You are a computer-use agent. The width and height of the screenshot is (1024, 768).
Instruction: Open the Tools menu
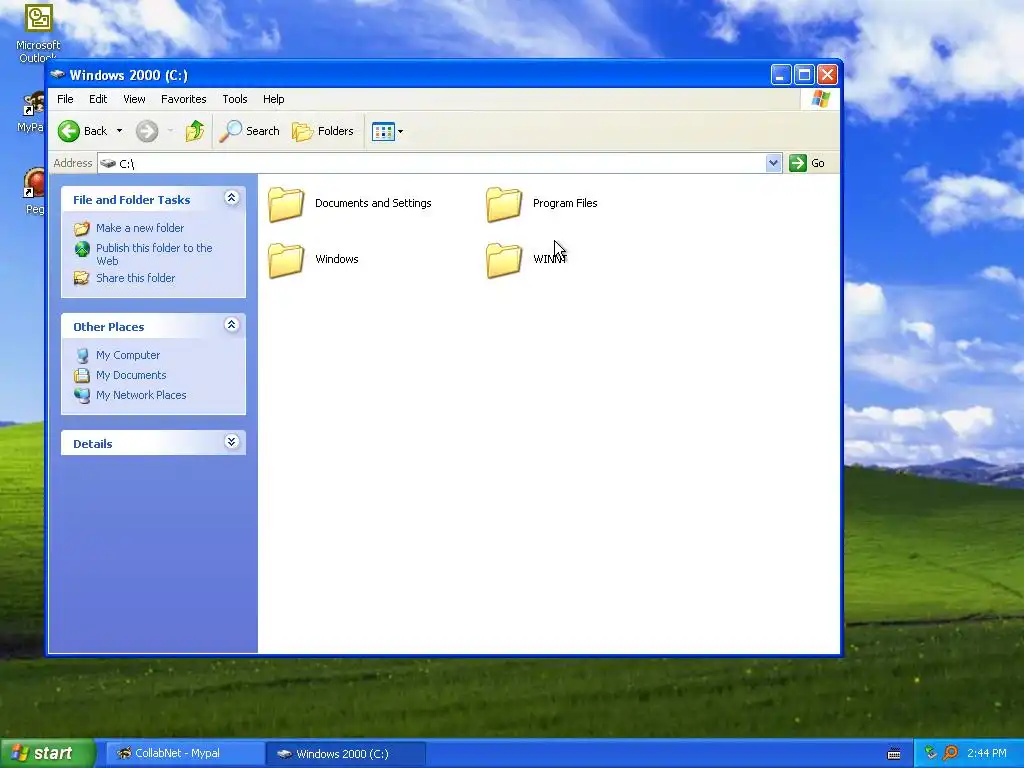point(234,99)
